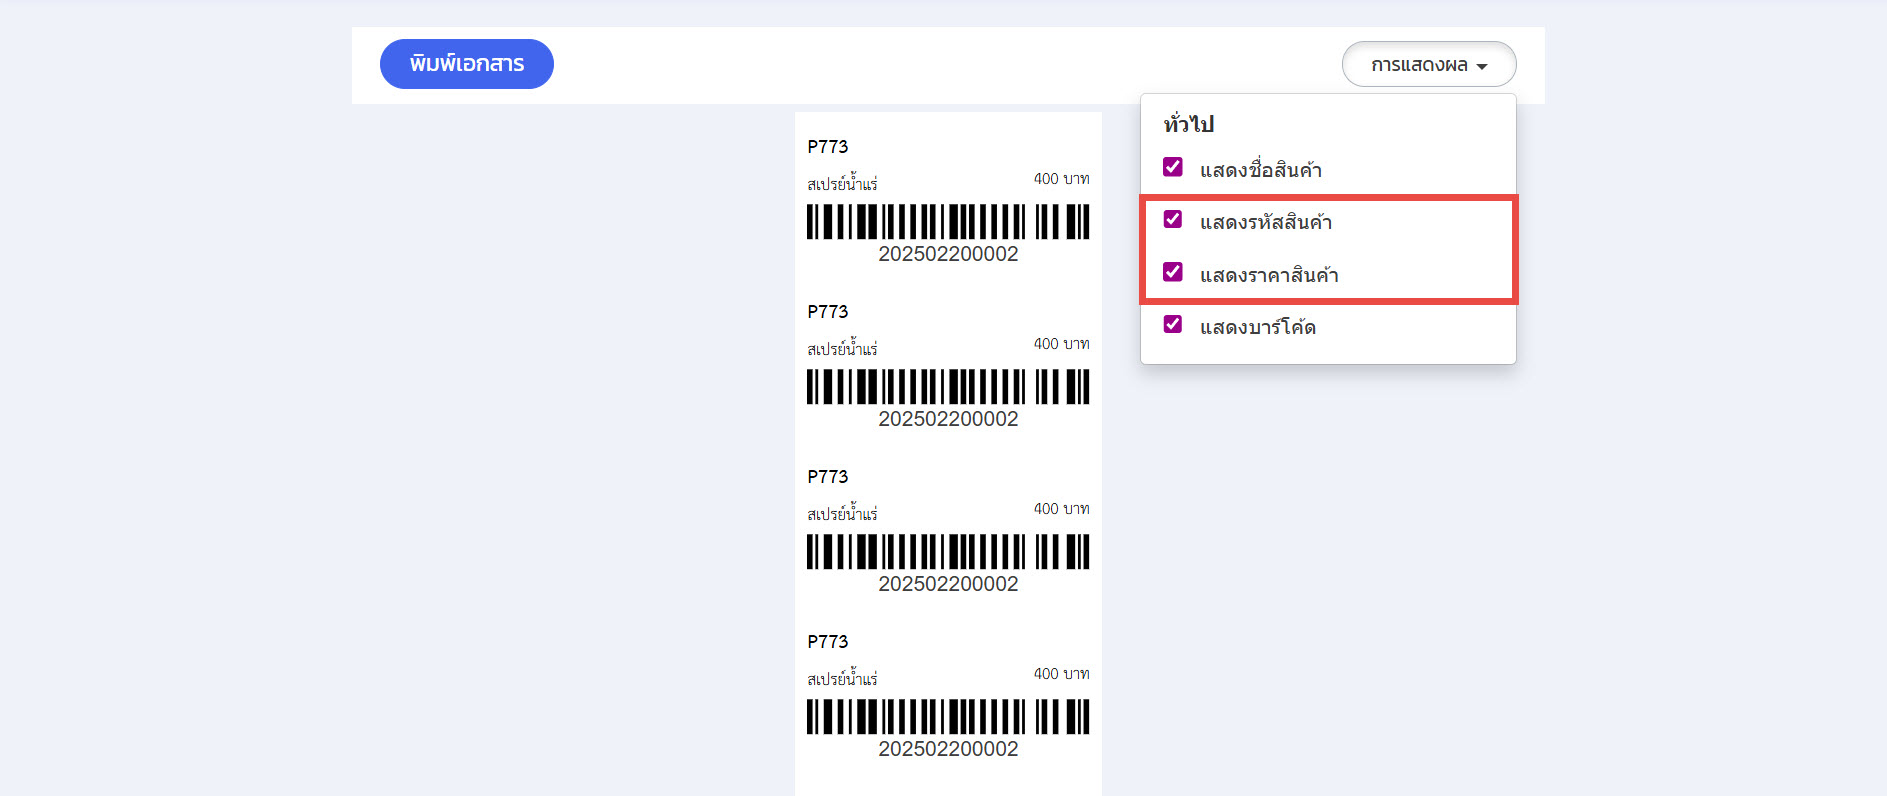Click the 400 บาท price on second label
Viewport: 1887px width, 796px height.
1061,344
